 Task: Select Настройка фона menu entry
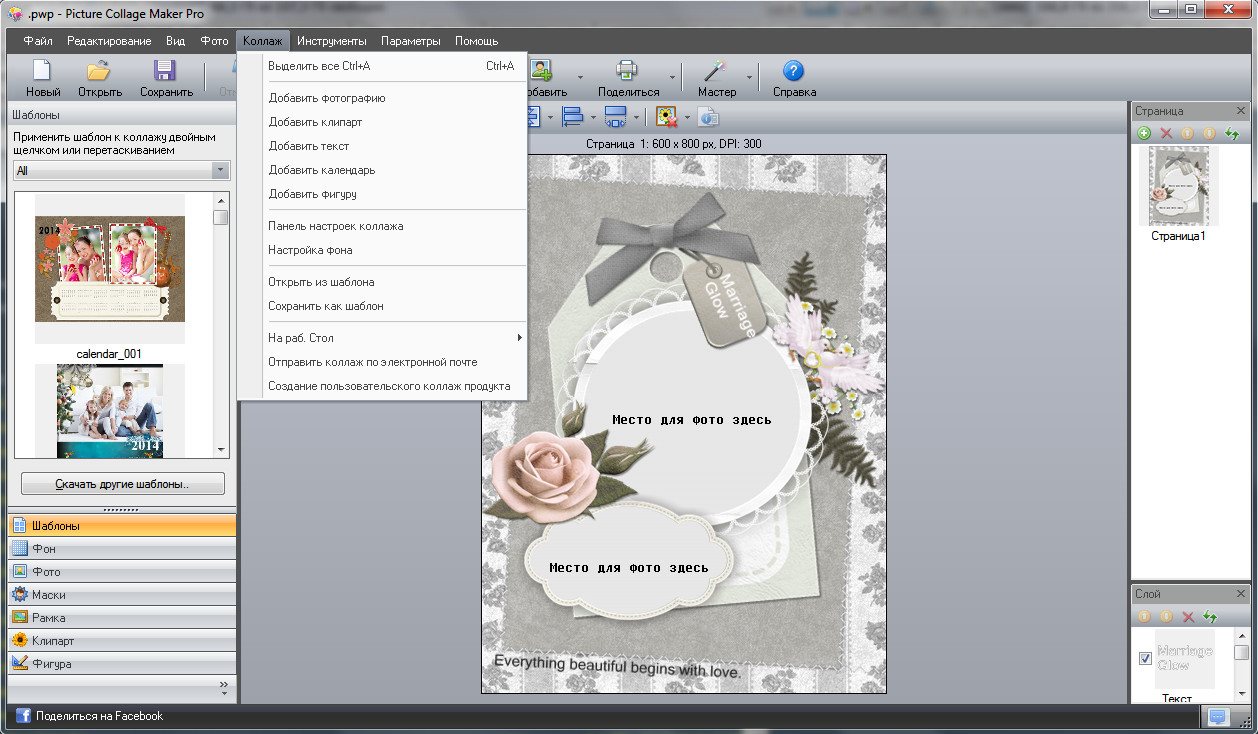tap(310, 250)
